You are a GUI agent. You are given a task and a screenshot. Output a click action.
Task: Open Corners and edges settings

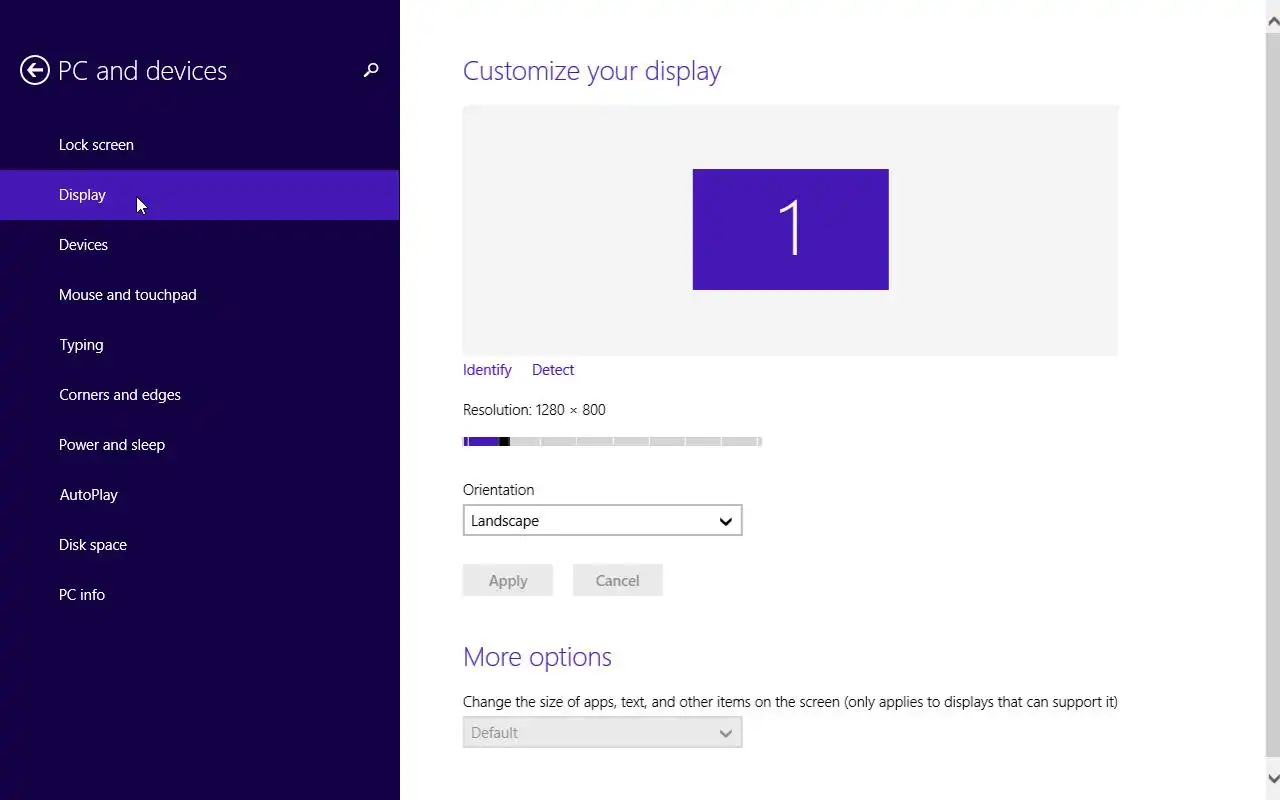[200, 395]
